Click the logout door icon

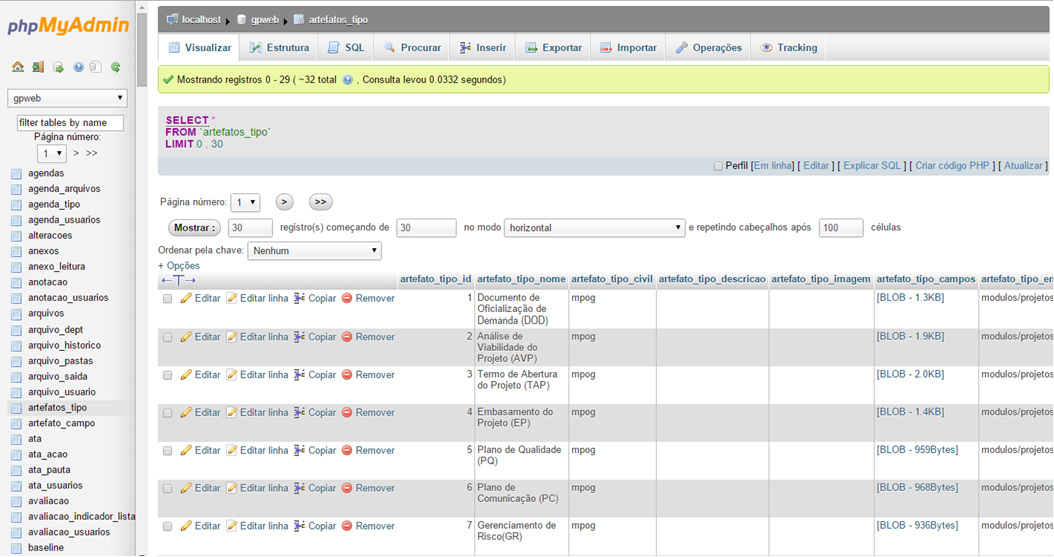point(37,67)
